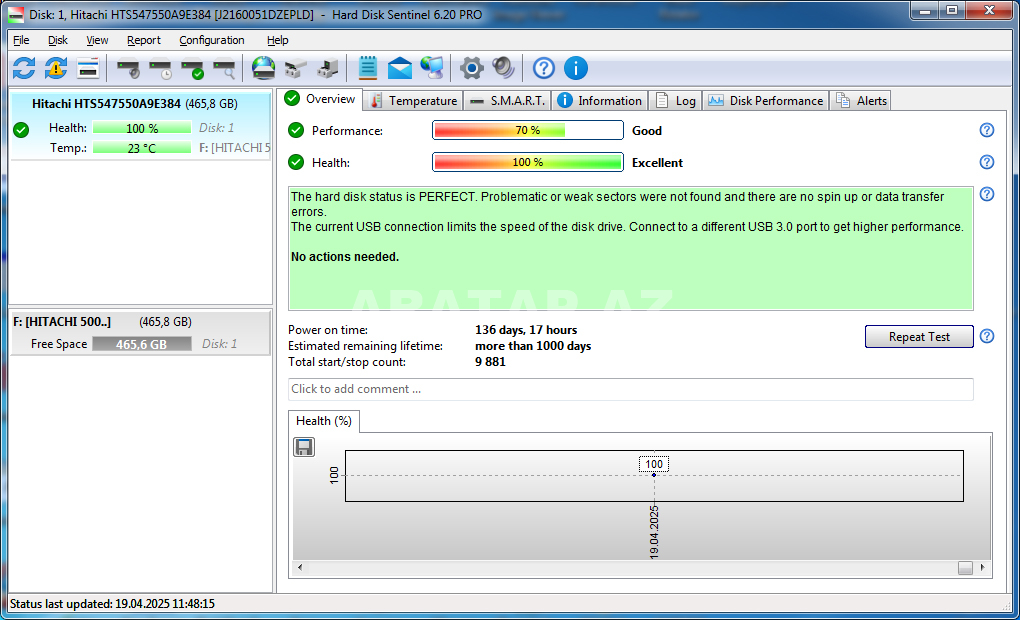Open the File menu
The width and height of the screenshot is (1020, 620).
point(21,40)
